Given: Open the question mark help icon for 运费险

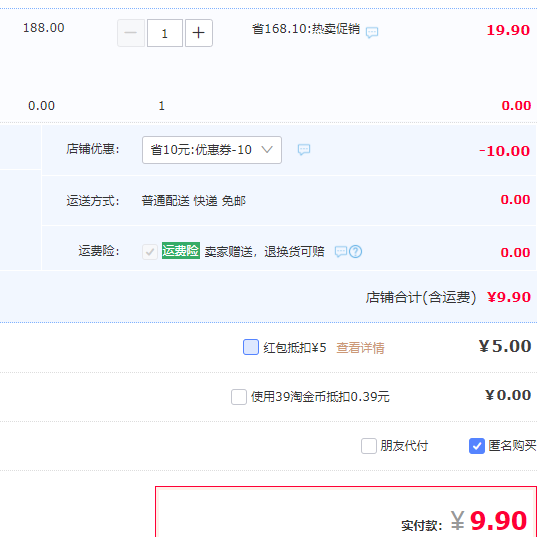Looking at the screenshot, I should click(x=356, y=252).
